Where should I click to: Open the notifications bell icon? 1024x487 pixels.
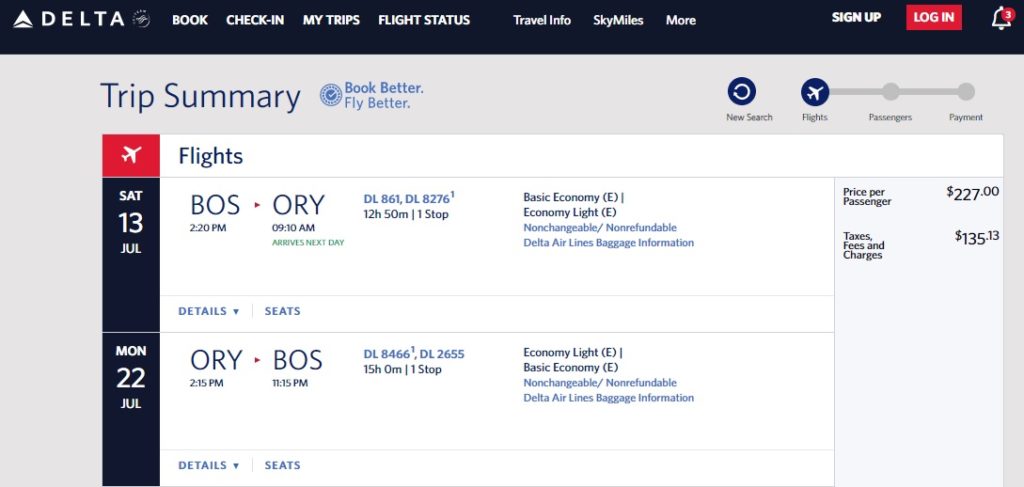(1000, 18)
